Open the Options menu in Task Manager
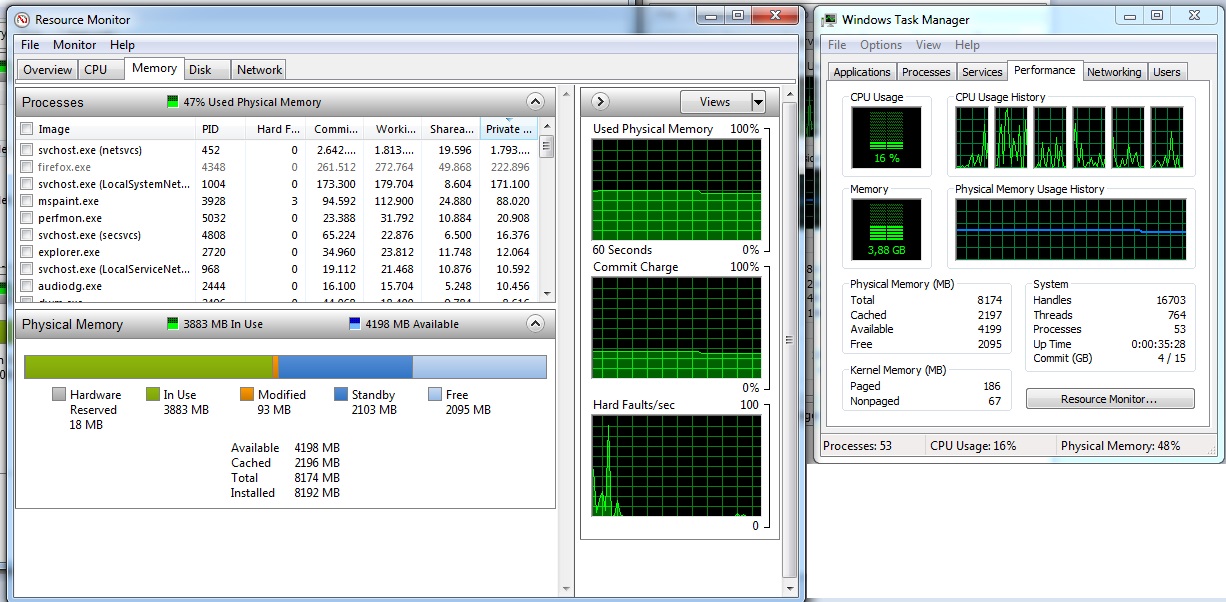This screenshot has width=1226, height=602. click(881, 45)
